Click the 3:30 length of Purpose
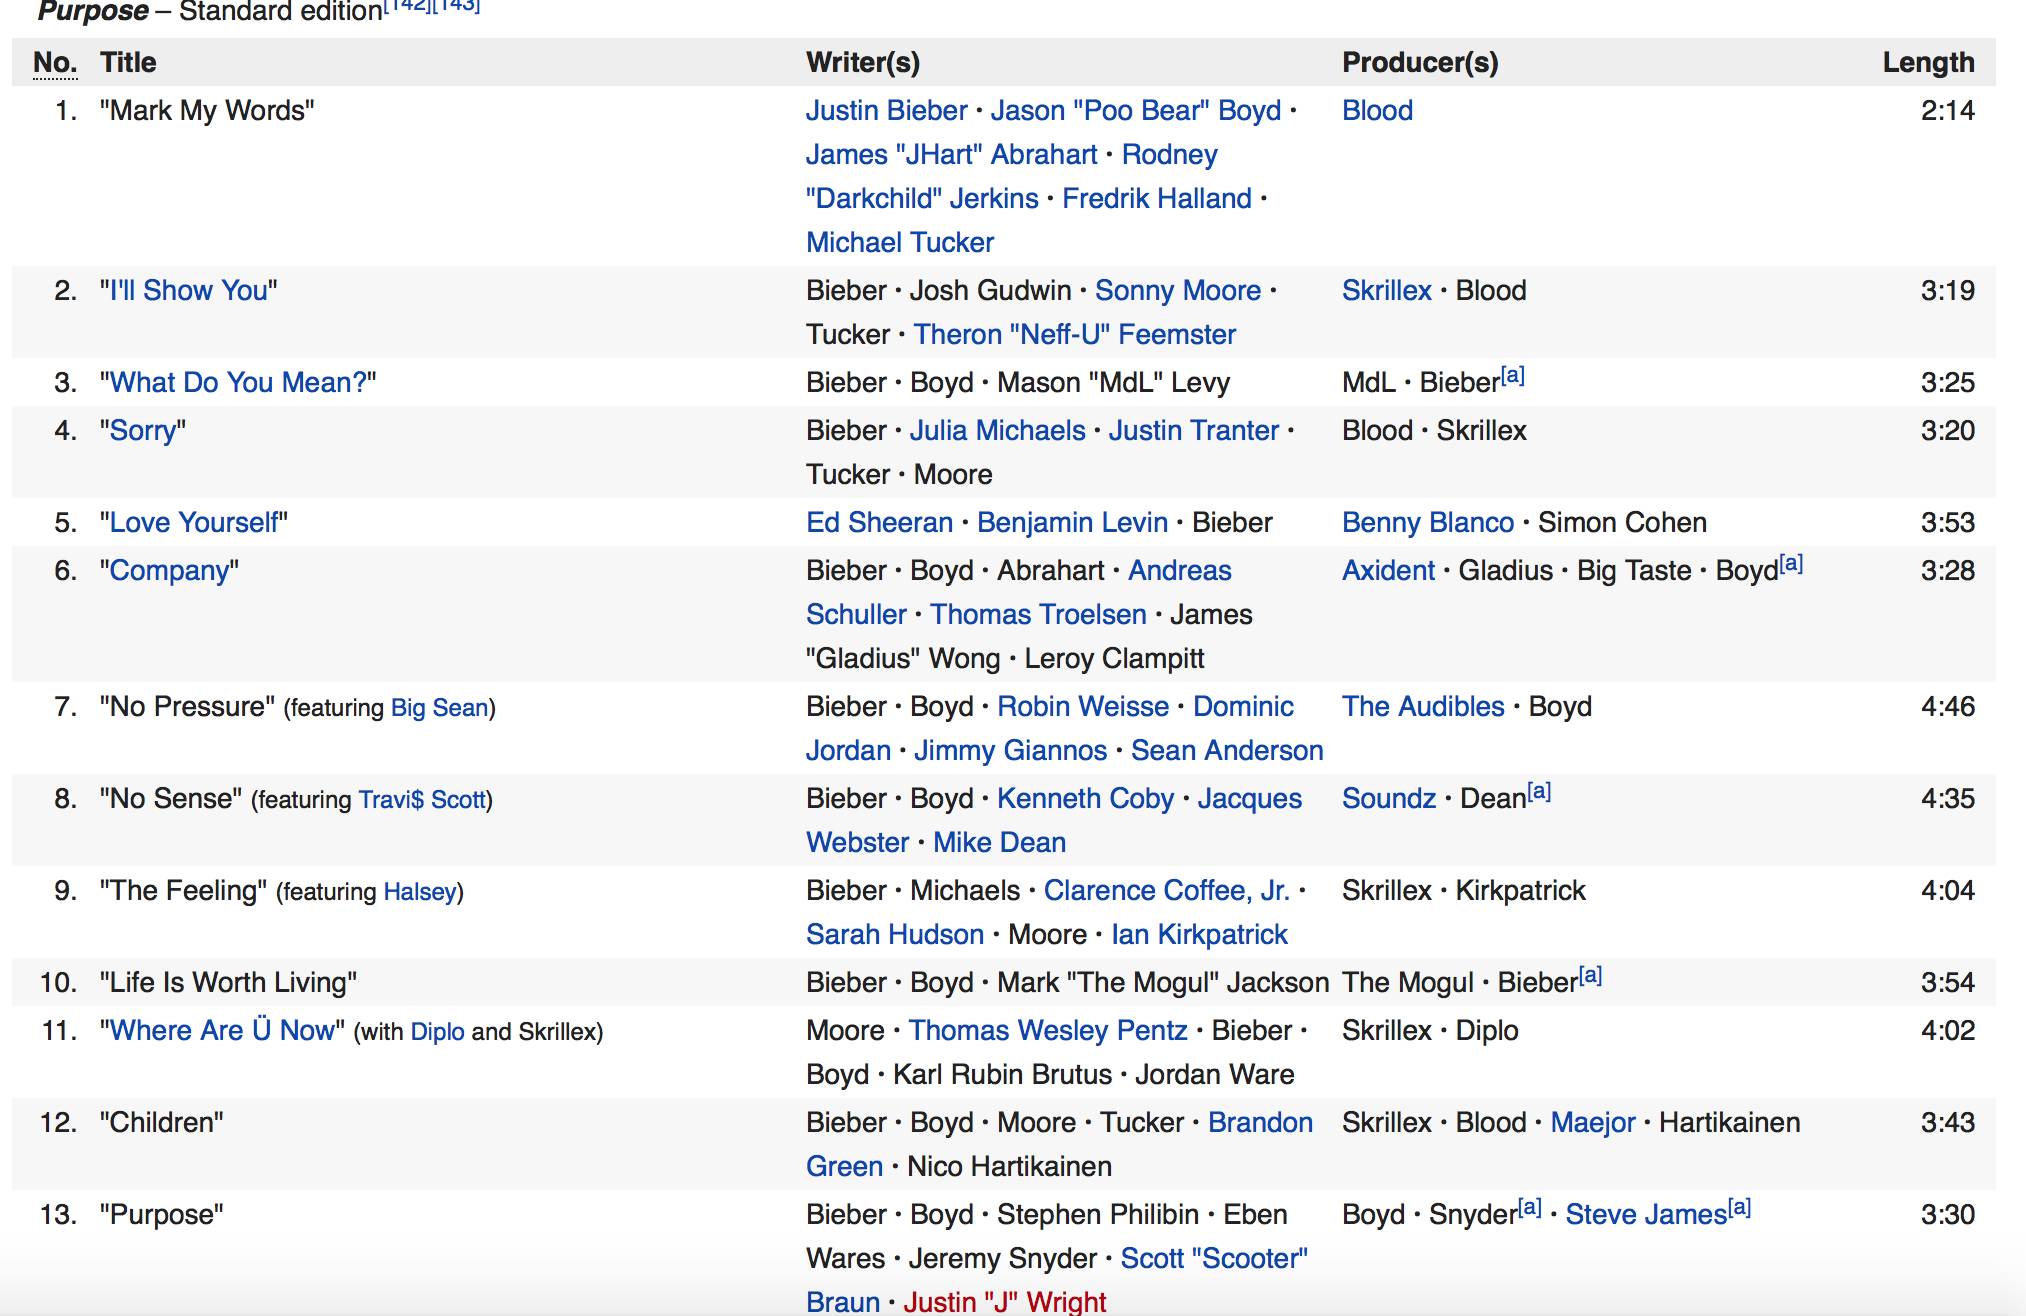2026x1316 pixels. coord(1948,1215)
